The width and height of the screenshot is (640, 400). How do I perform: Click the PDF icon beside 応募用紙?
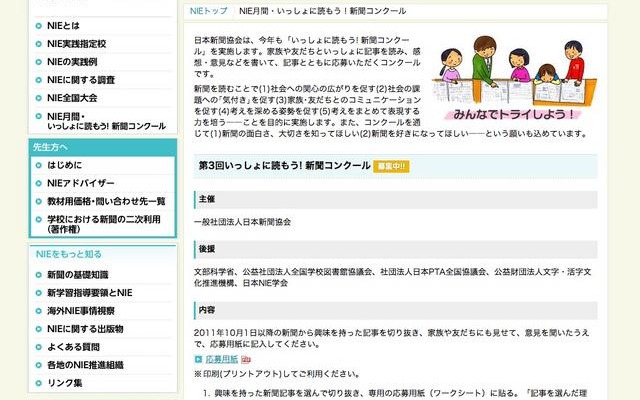(246, 360)
